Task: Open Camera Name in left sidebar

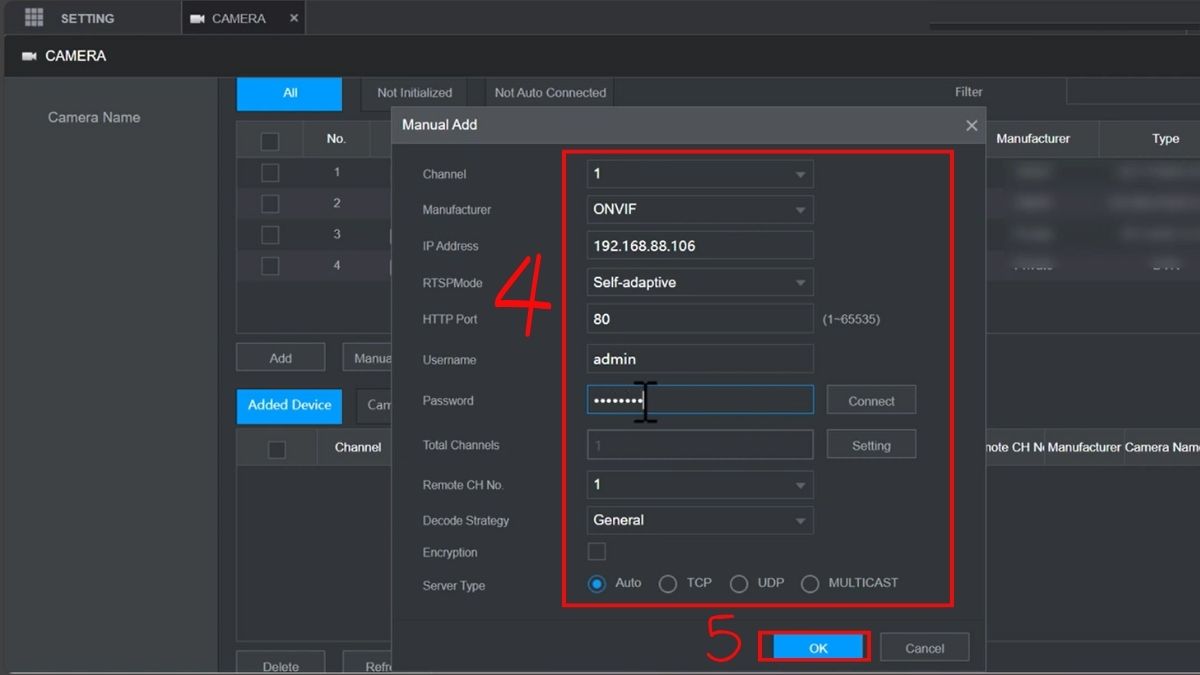Action: [x=94, y=117]
